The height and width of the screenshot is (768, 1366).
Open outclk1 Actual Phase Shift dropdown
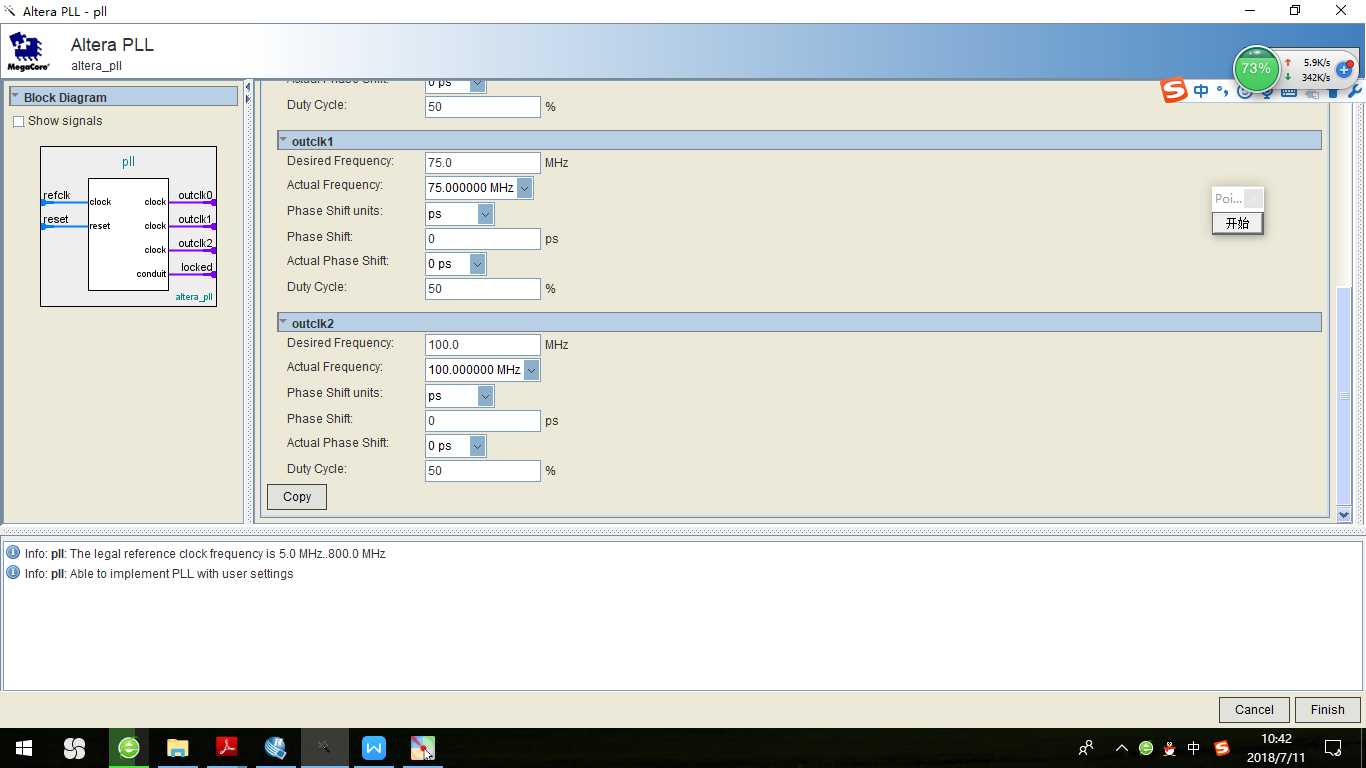477,264
